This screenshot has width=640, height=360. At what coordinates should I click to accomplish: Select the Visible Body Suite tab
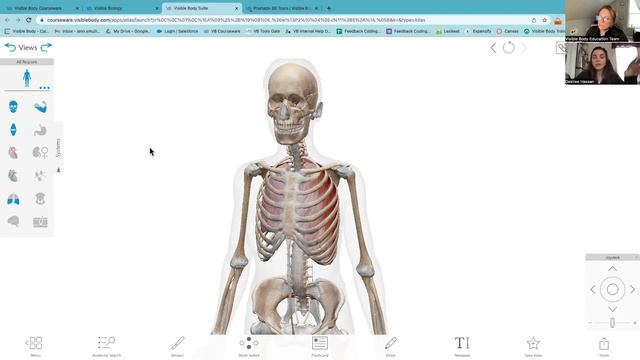(201, 8)
